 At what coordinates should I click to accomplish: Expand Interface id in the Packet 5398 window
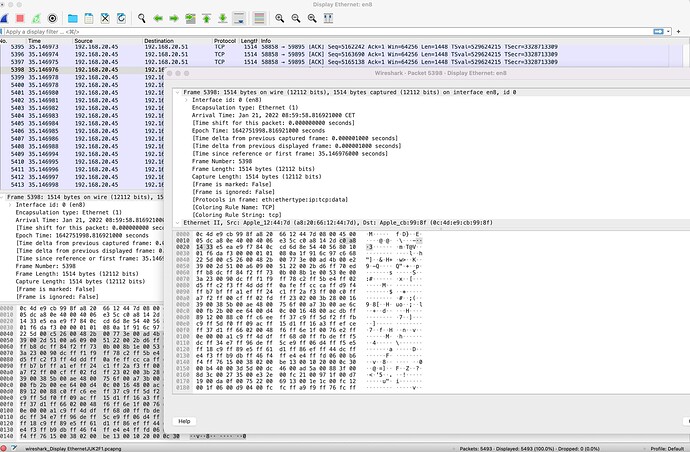coord(186,100)
